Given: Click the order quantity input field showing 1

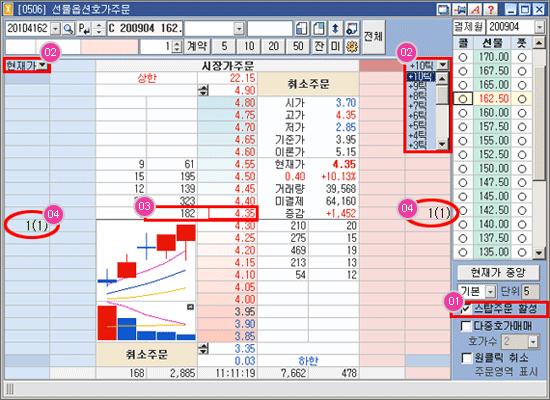Looking at the screenshot, I should [157, 46].
